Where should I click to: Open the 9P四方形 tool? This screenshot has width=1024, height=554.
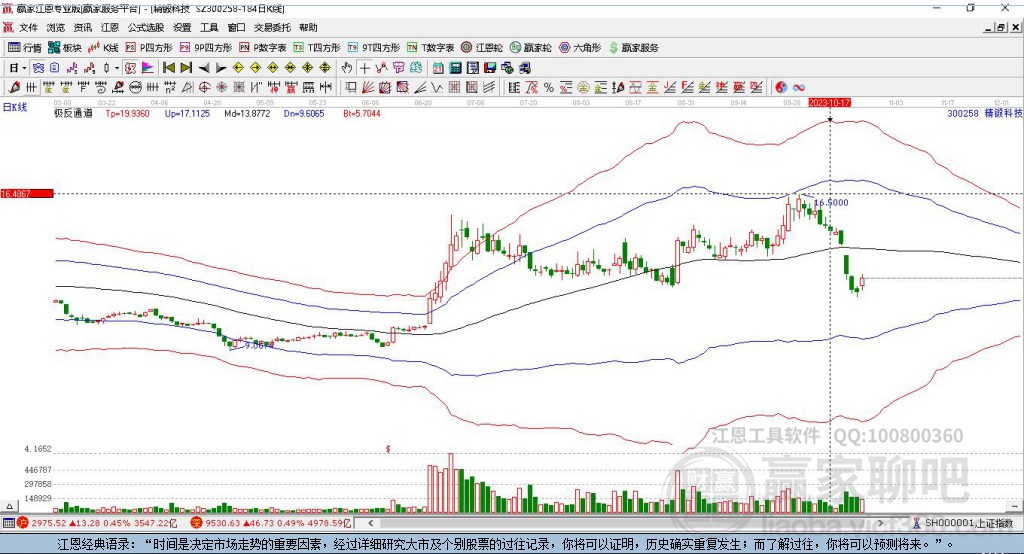click(x=206, y=48)
